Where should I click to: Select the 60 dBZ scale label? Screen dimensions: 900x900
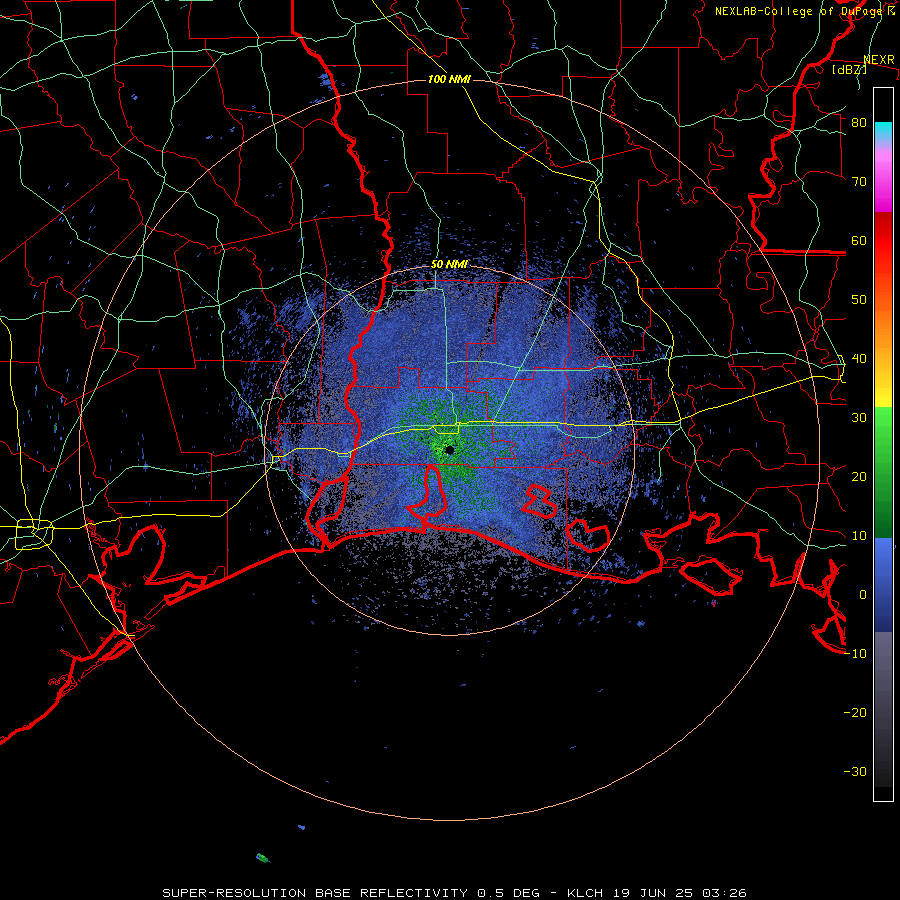pyautogui.click(x=859, y=240)
